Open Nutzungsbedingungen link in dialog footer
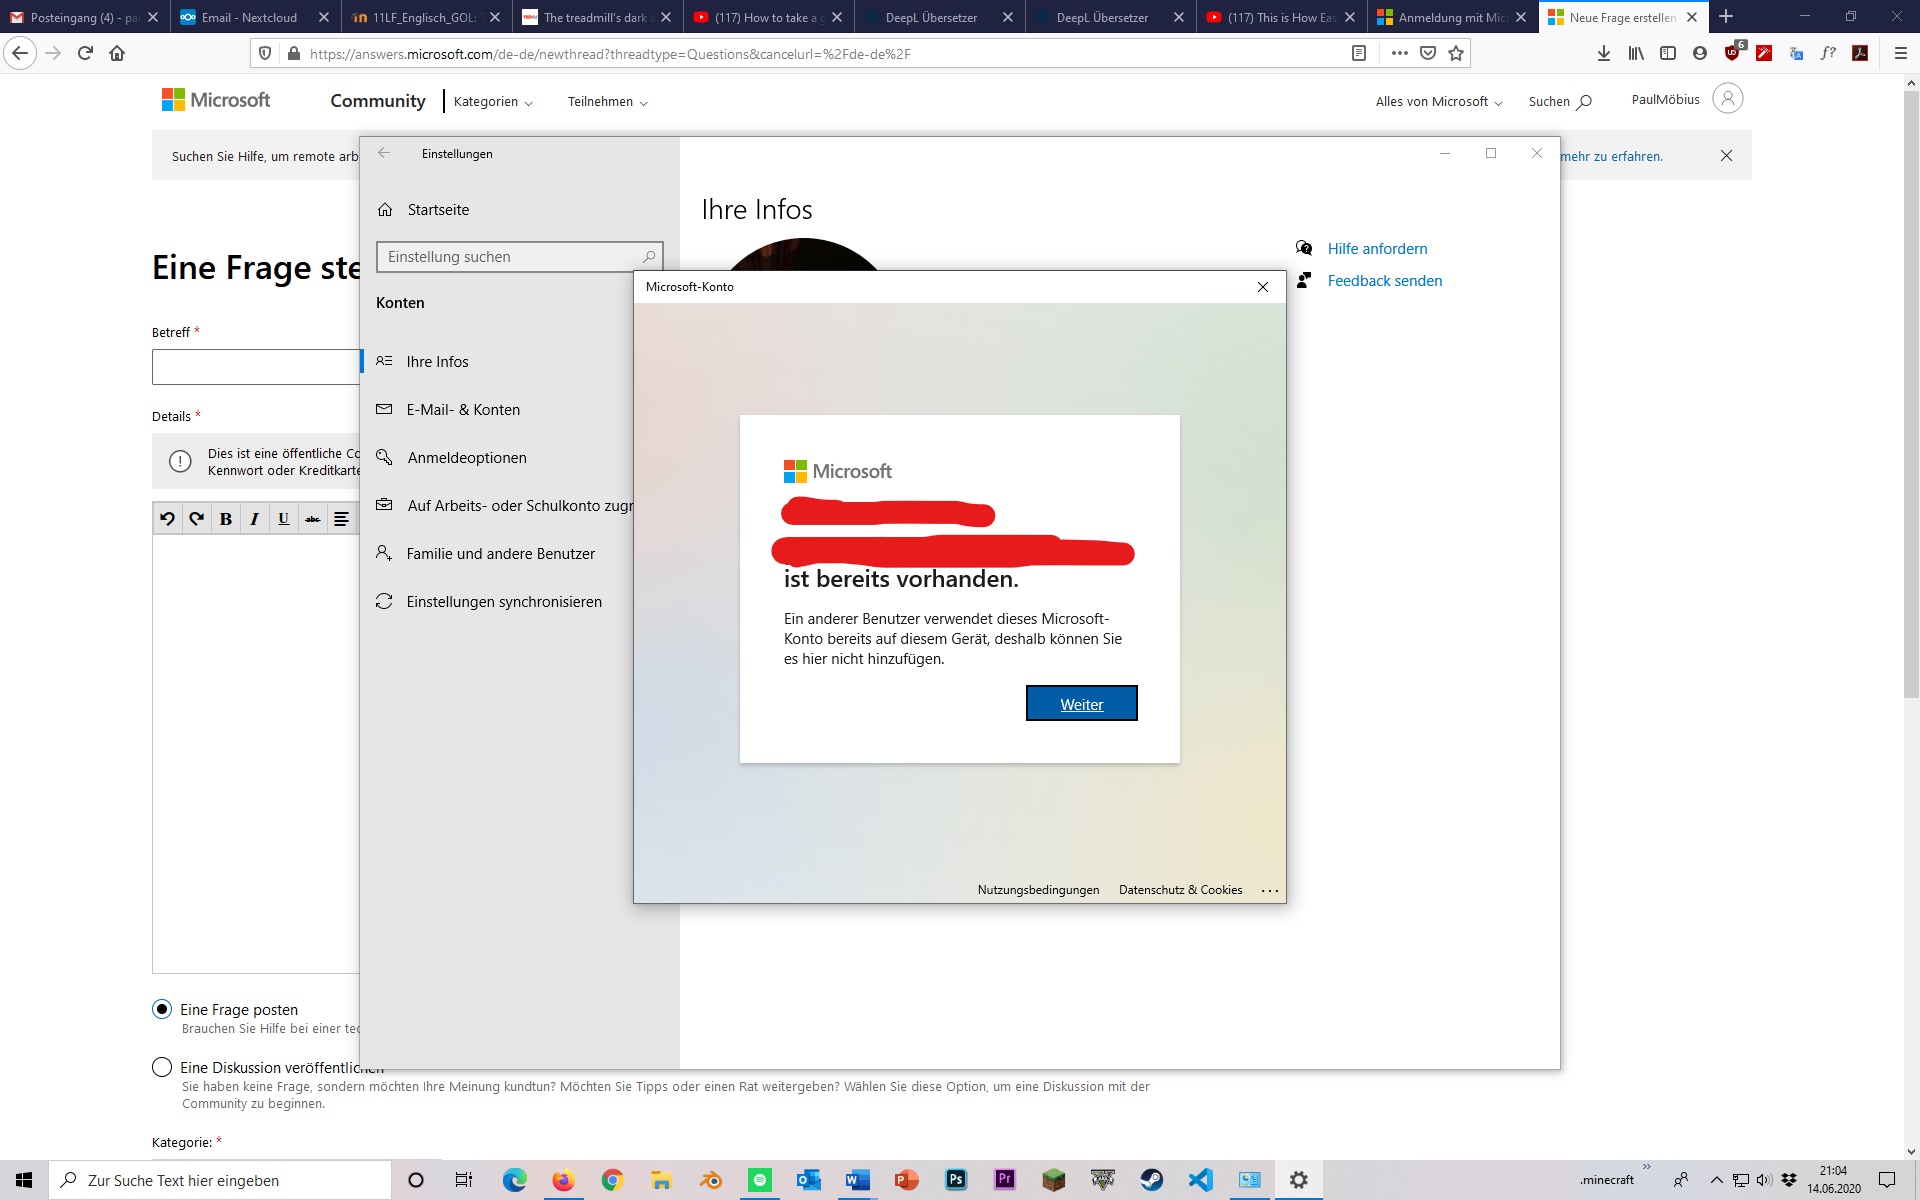This screenshot has height=1200, width=1920. [x=1038, y=890]
